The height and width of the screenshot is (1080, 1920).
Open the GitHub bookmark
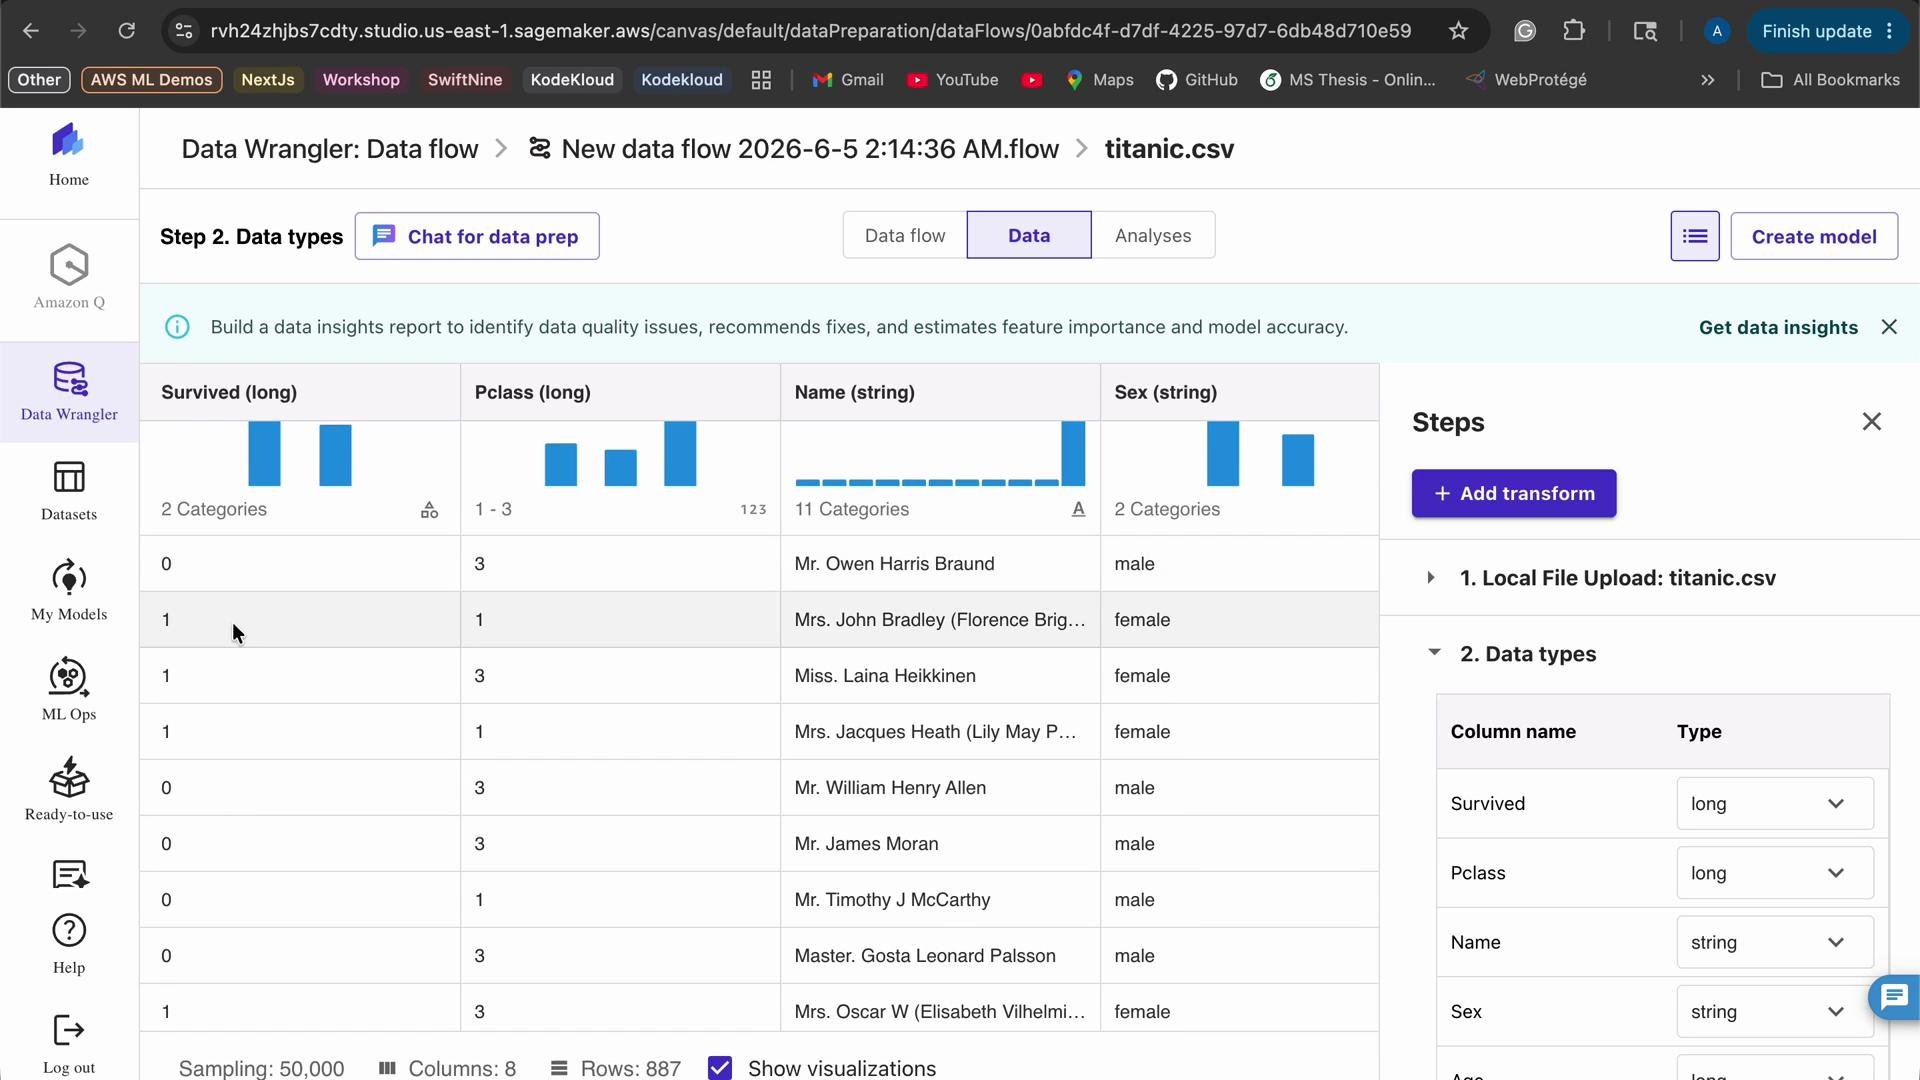pos(1197,80)
